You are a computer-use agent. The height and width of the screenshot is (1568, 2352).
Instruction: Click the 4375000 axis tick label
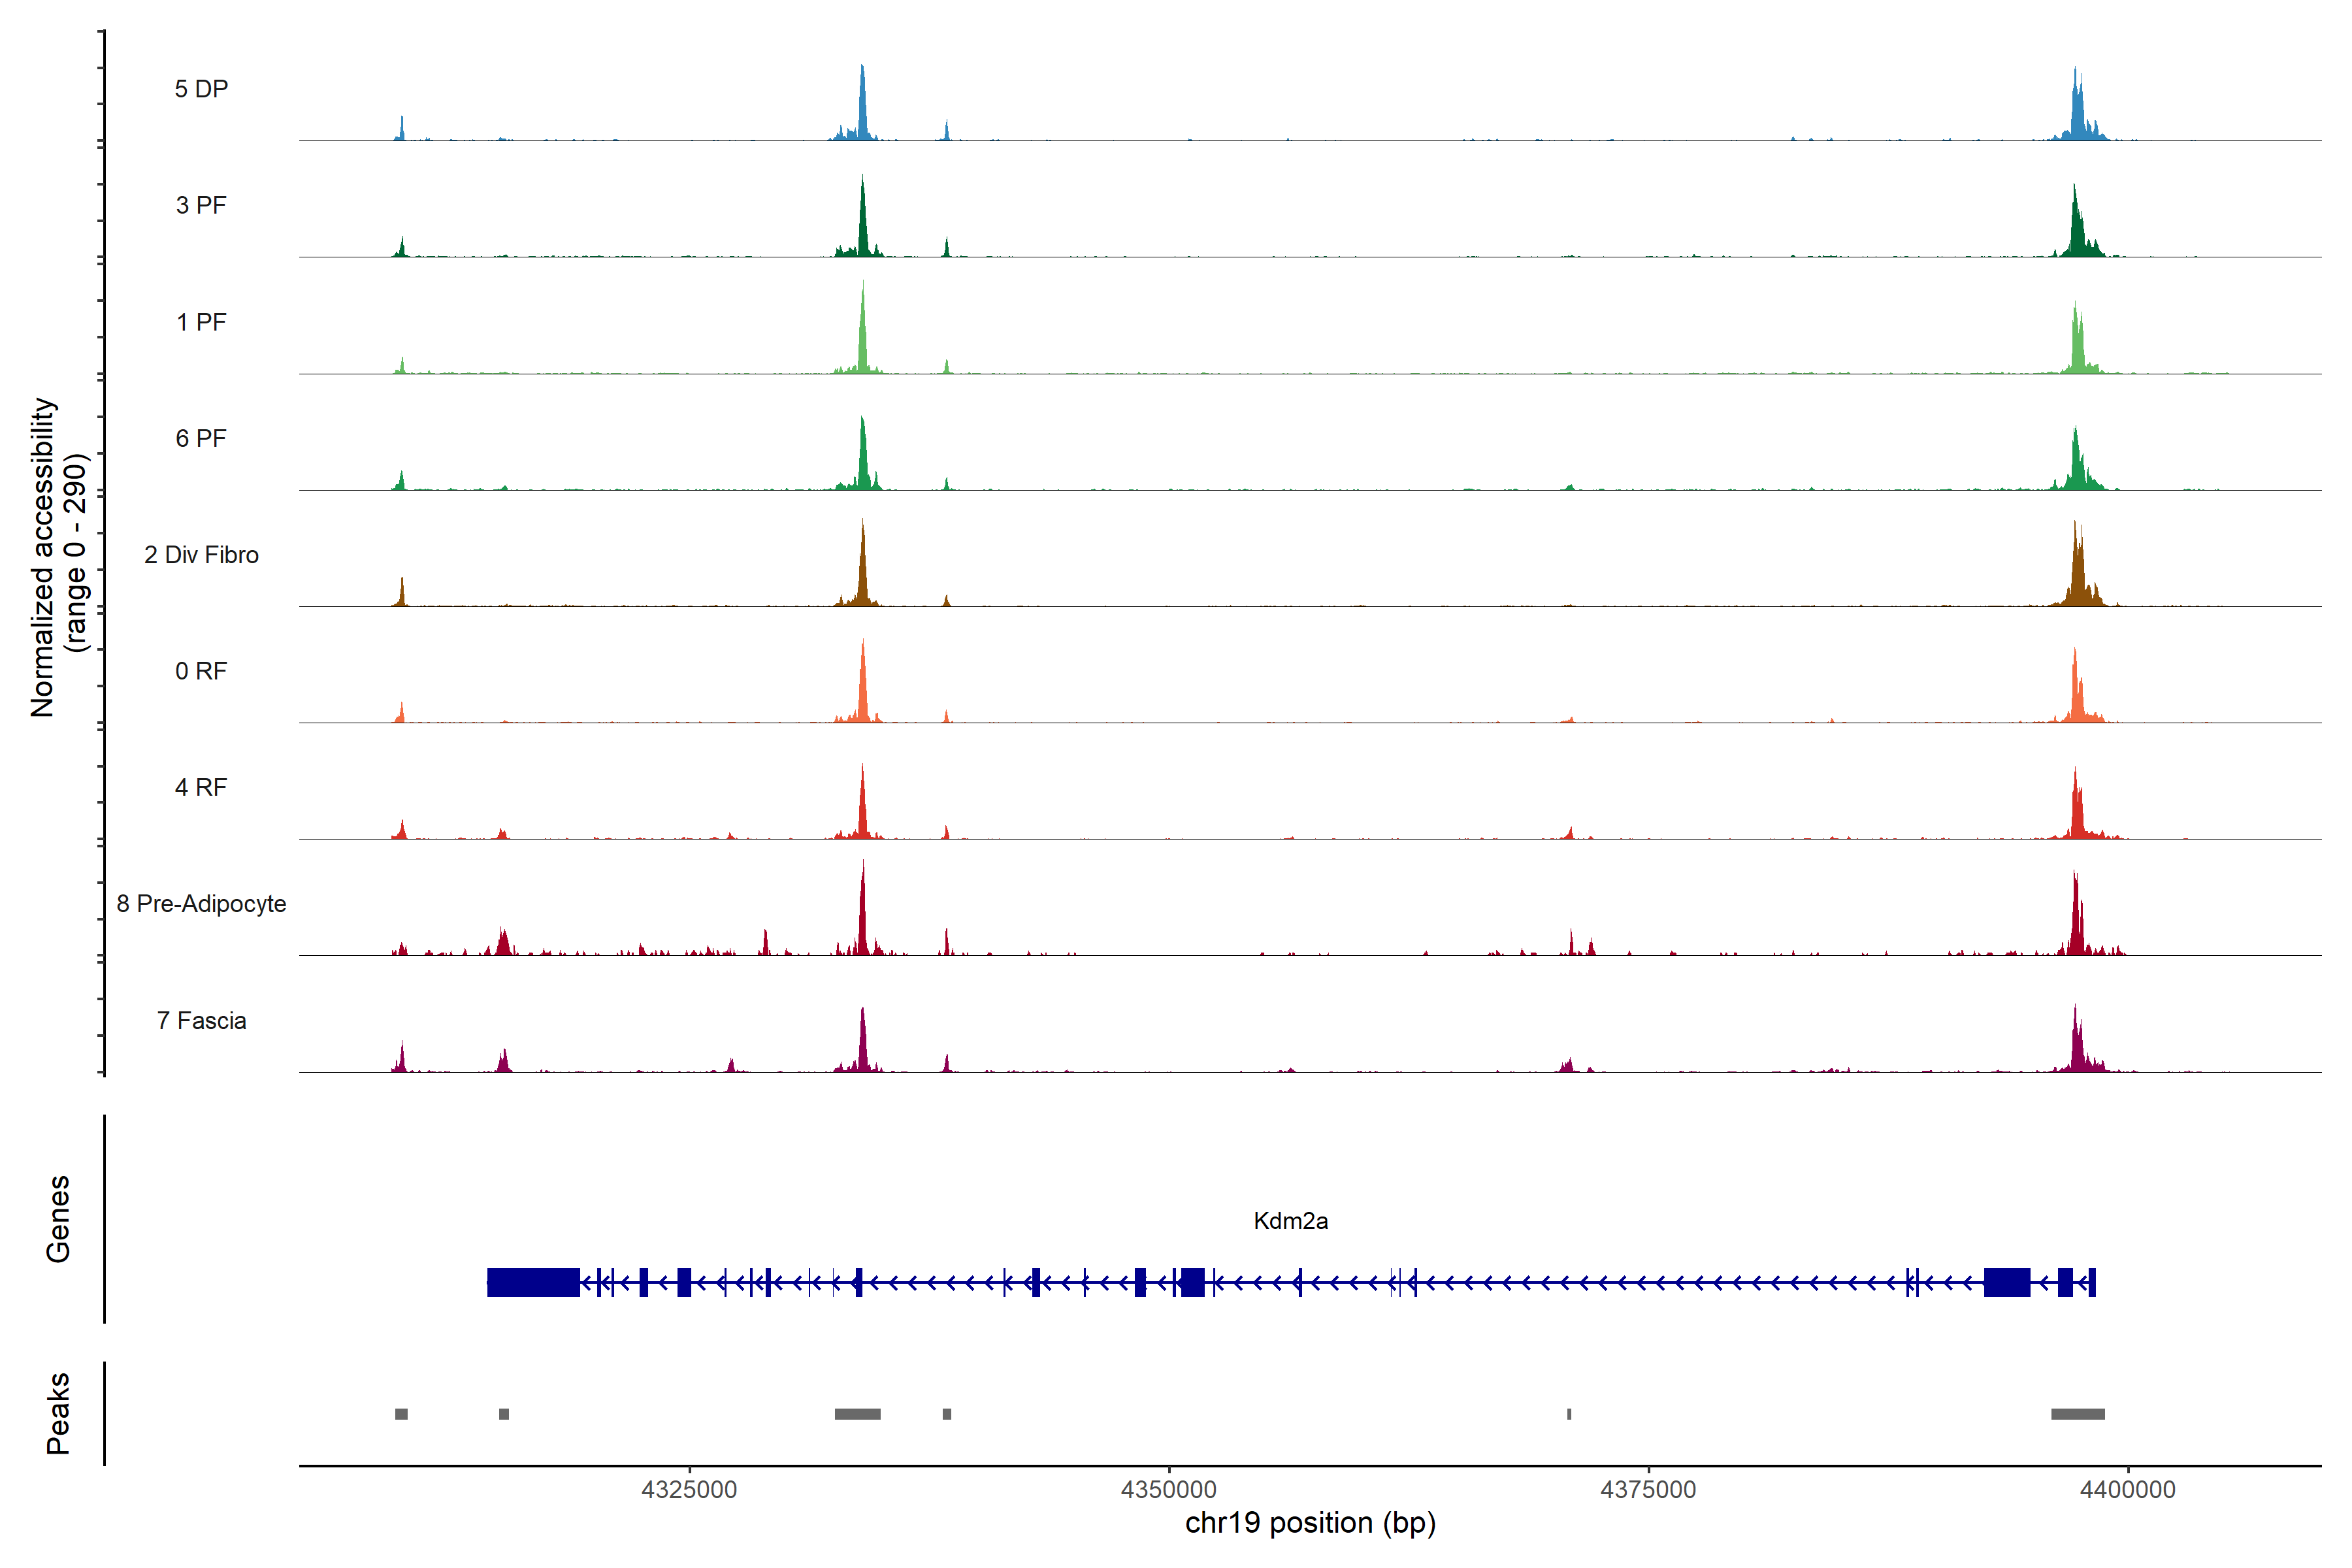tap(1648, 1489)
